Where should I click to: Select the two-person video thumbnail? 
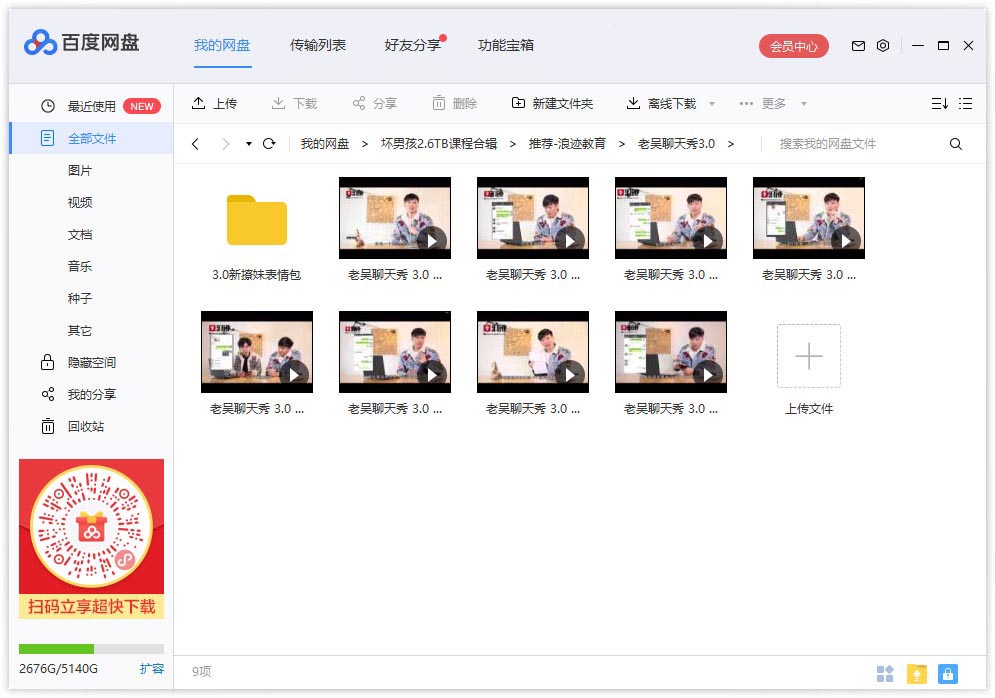(x=256, y=352)
